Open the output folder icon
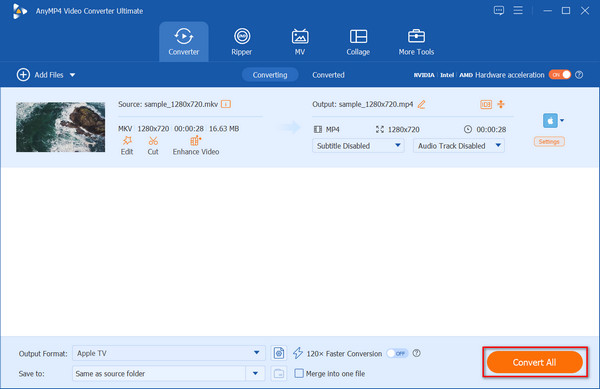Screen dimensions: 600x389 click(x=279, y=373)
